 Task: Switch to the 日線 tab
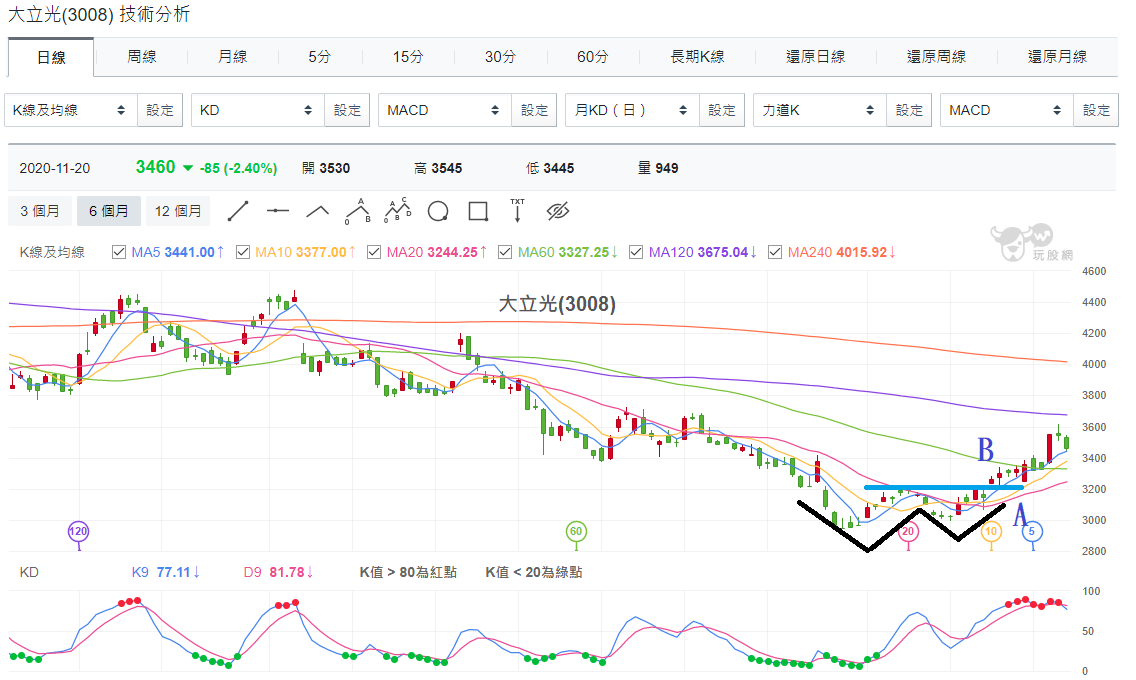(x=51, y=57)
